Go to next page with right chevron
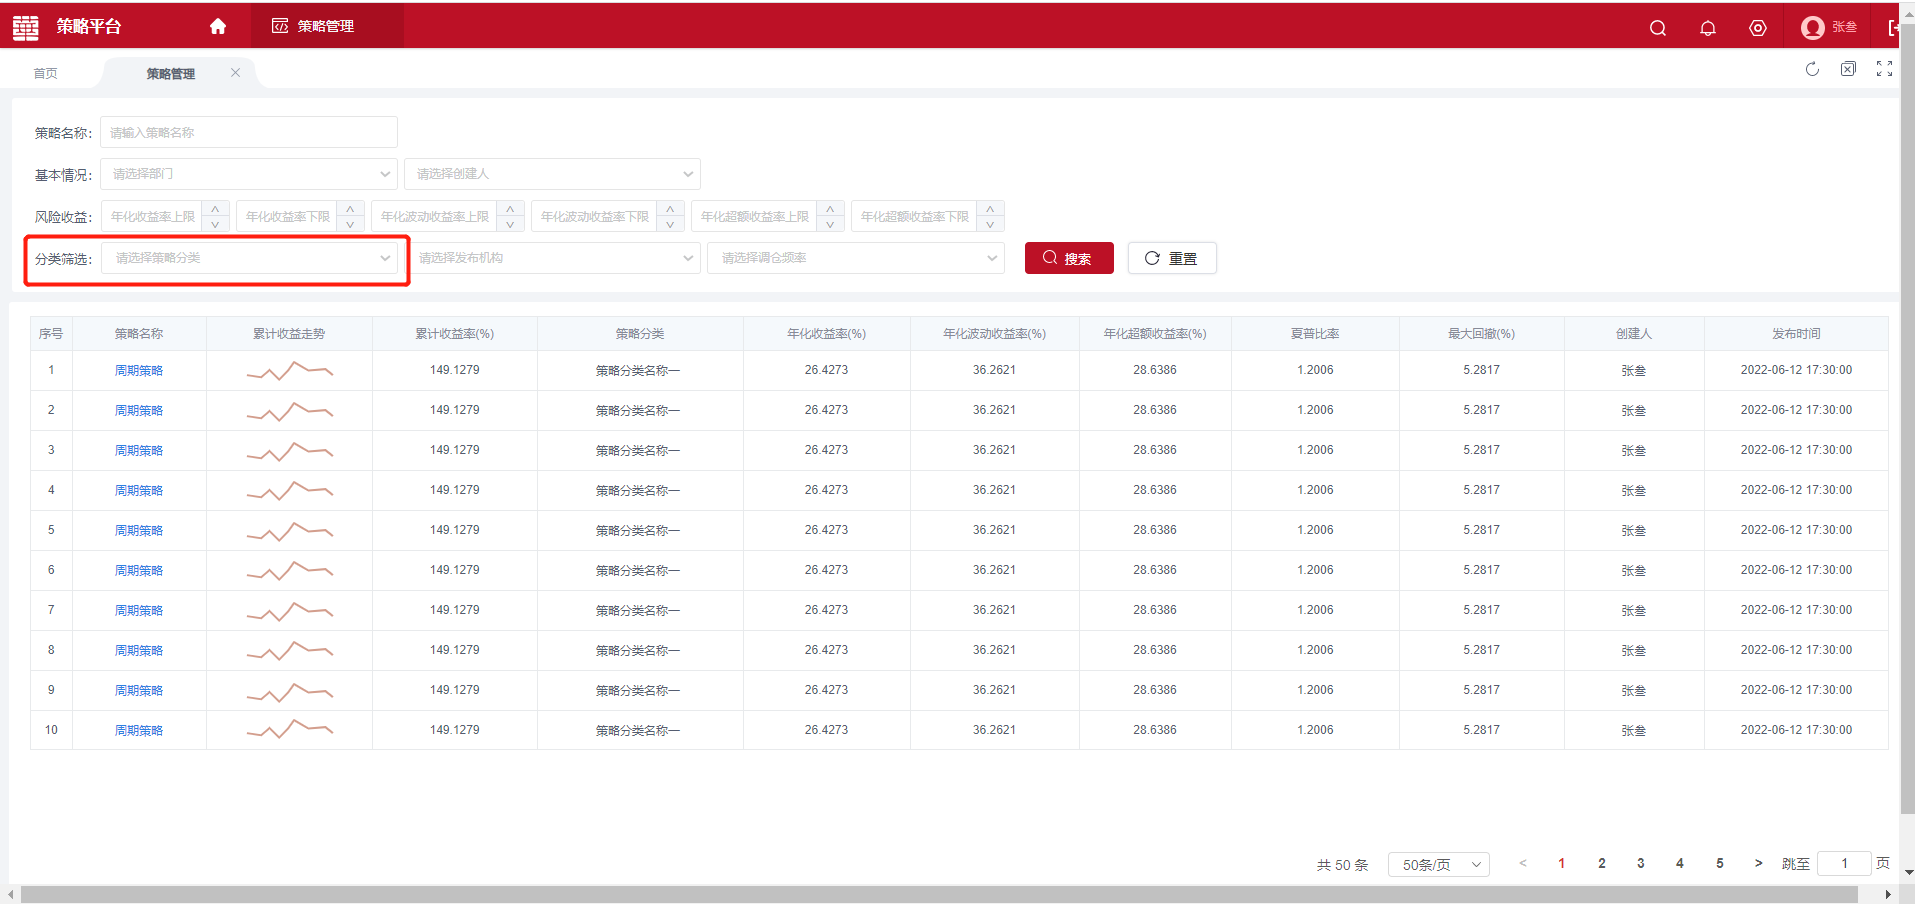Image resolution: width=1915 pixels, height=904 pixels. [1759, 863]
